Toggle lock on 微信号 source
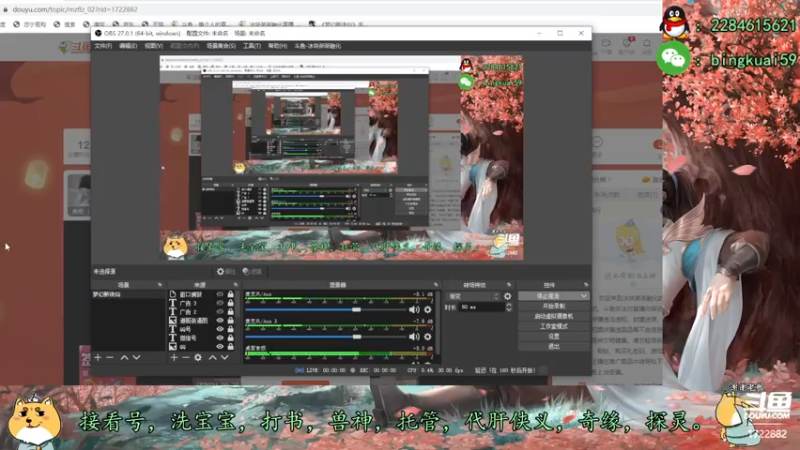Viewport: 800px width, 450px height. pyautogui.click(x=231, y=338)
